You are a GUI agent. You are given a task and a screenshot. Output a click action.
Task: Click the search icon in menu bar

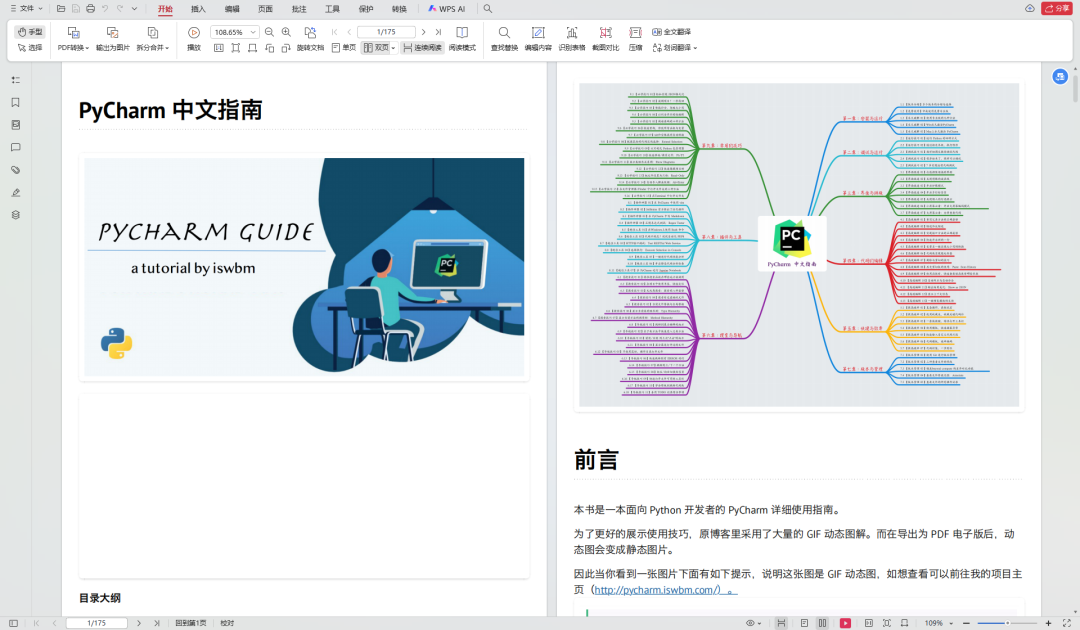coord(488,9)
